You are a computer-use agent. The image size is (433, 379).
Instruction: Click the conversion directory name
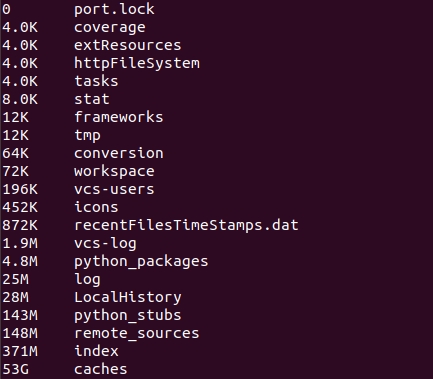click(119, 153)
